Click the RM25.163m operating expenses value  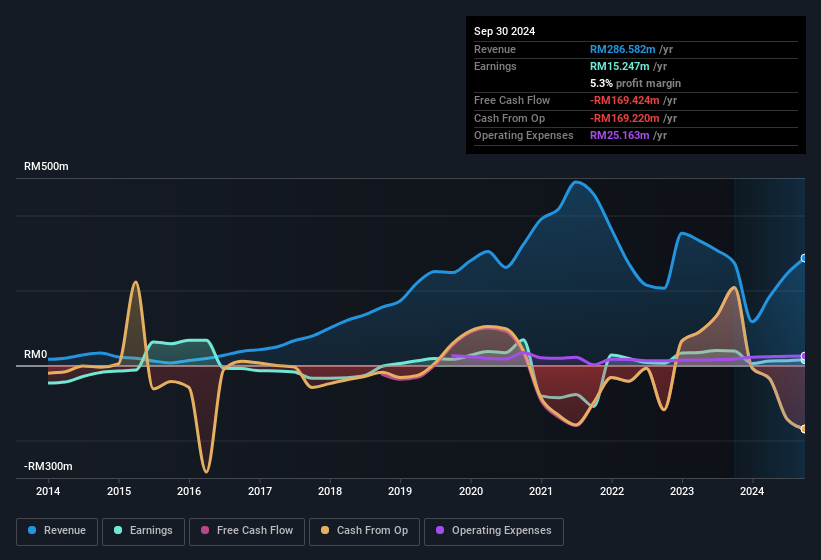click(x=619, y=136)
